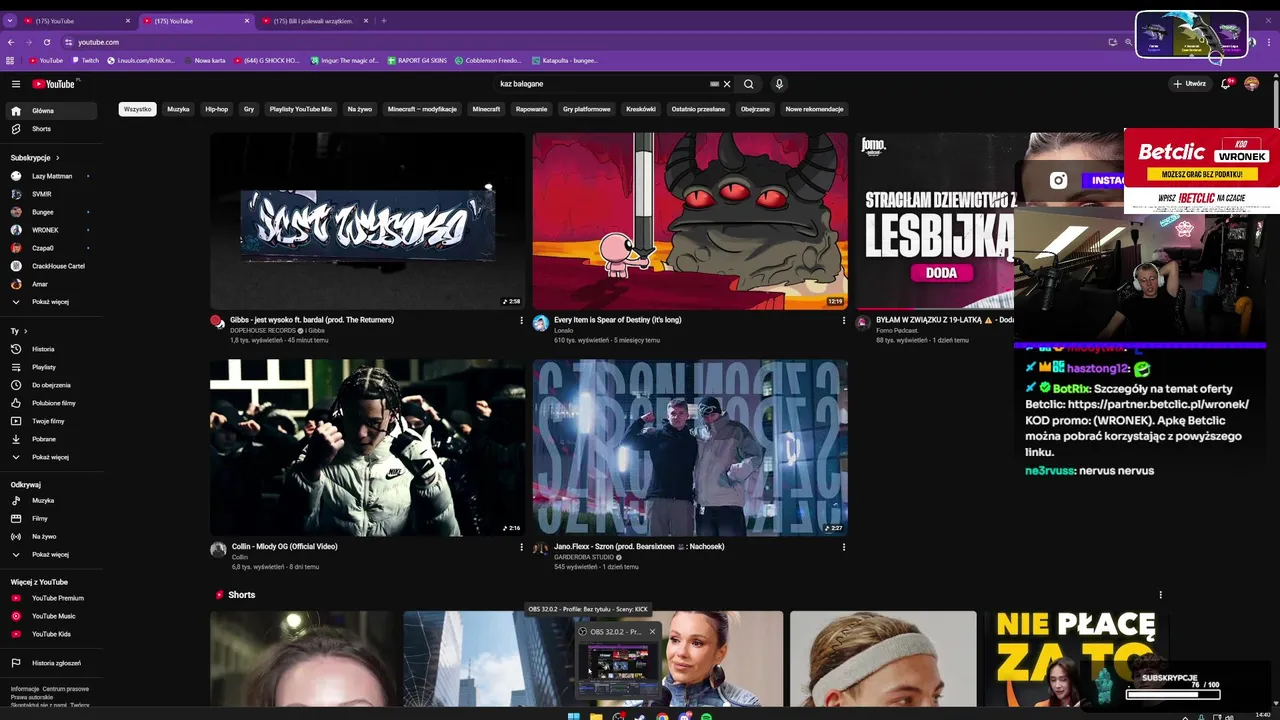Click the youtube.com address bar
This screenshot has width=1280, height=720.
pos(580,42)
